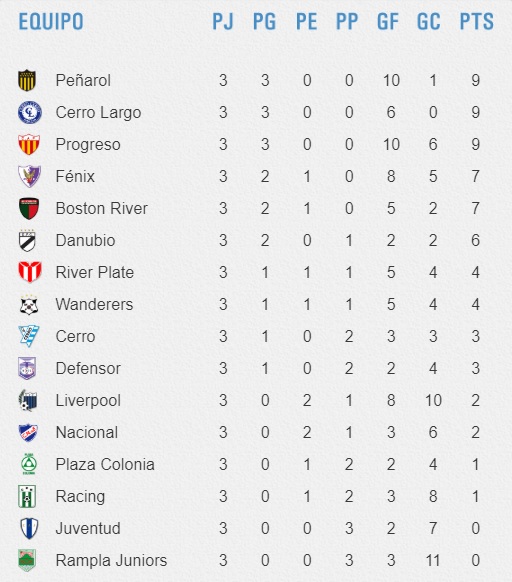Click the Liverpool team crest
The image size is (512, 582).
click(28, 400)
